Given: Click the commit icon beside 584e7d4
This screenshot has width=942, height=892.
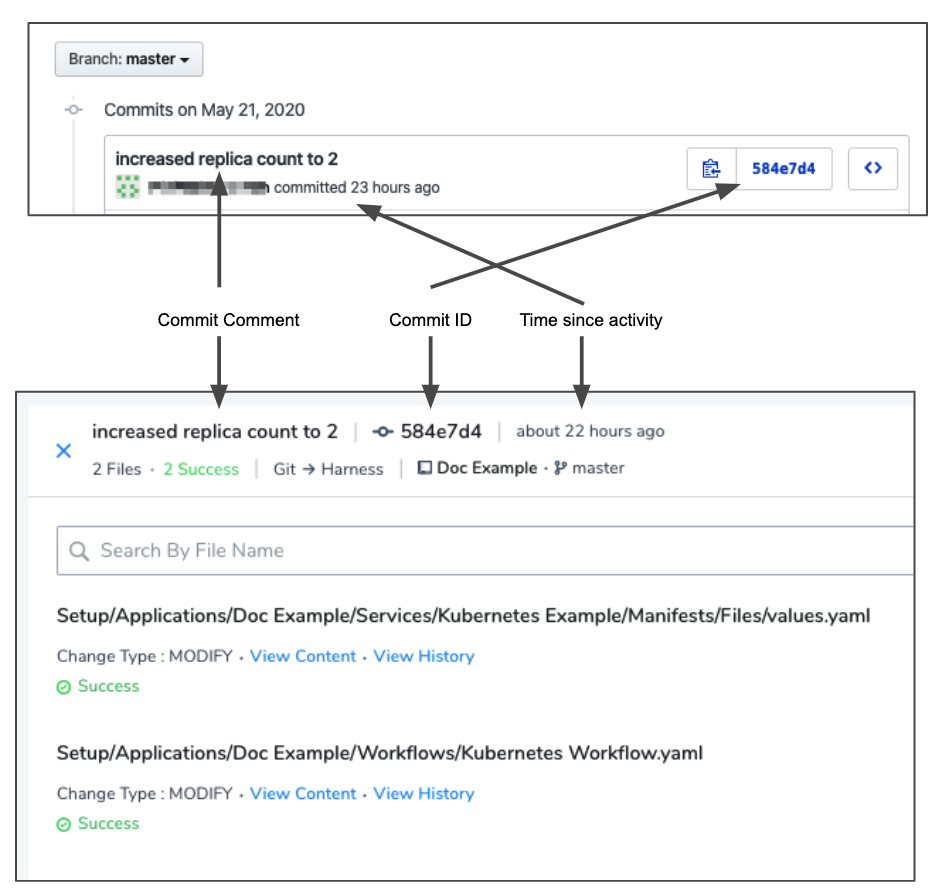Looking at the screenshot, I should pyautogui.click(x=383, y=431).
